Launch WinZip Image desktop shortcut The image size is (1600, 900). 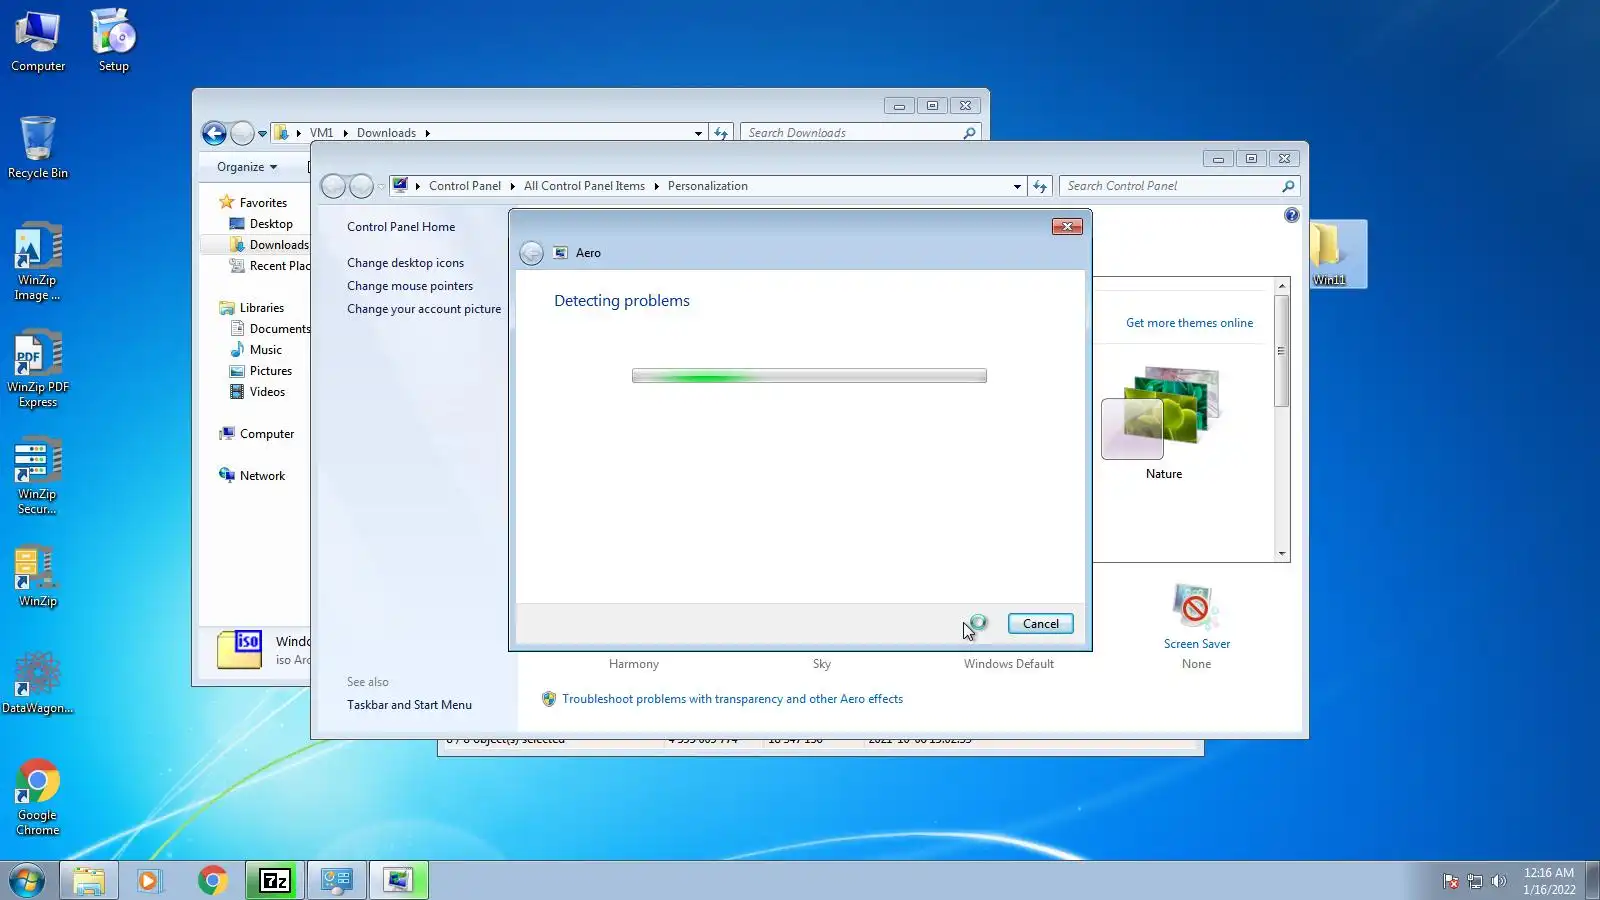(x=38, y=261)
